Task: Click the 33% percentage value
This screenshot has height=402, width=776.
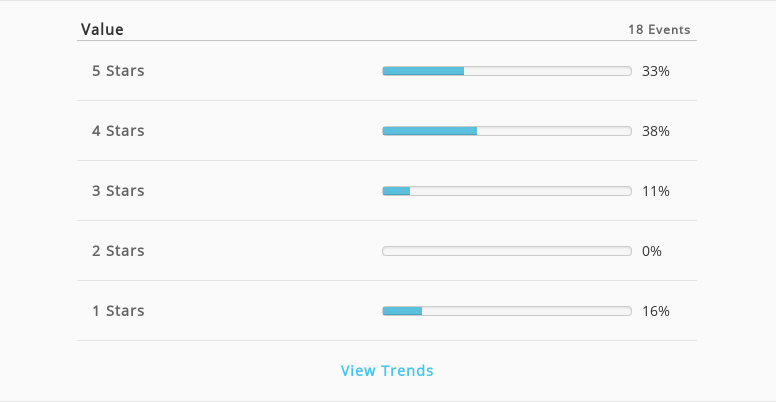Action: click(x=656, y=71)
